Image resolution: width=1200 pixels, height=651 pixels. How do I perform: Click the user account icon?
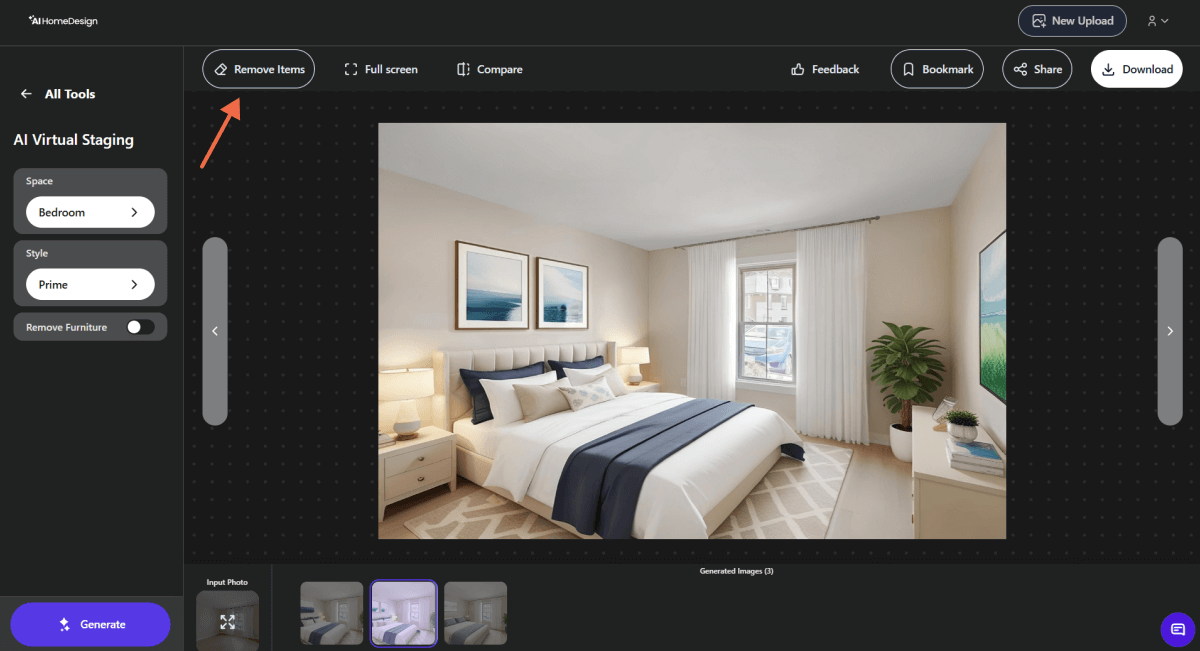click(1150, 20)
